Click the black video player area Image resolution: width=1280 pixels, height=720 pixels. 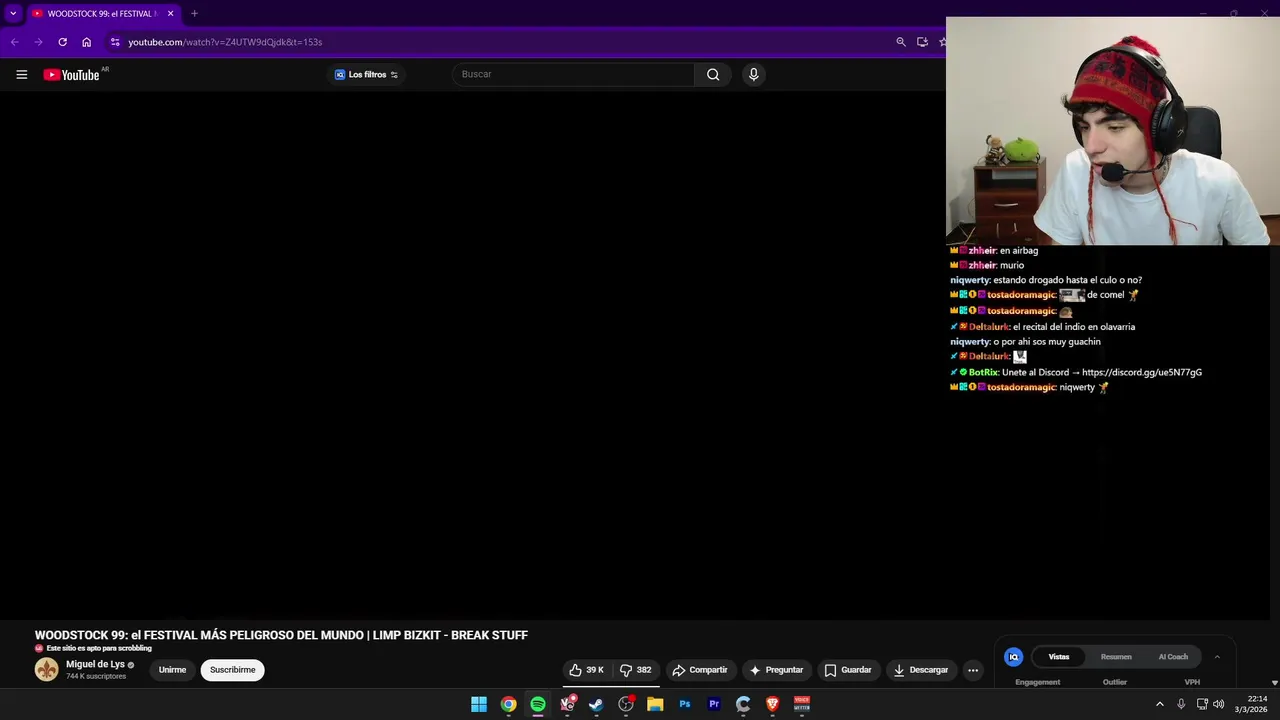coord(472,355)
